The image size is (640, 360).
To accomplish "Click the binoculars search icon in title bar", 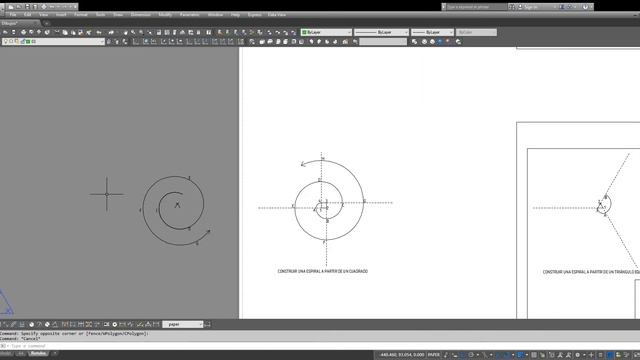I will tap(511, 7).
